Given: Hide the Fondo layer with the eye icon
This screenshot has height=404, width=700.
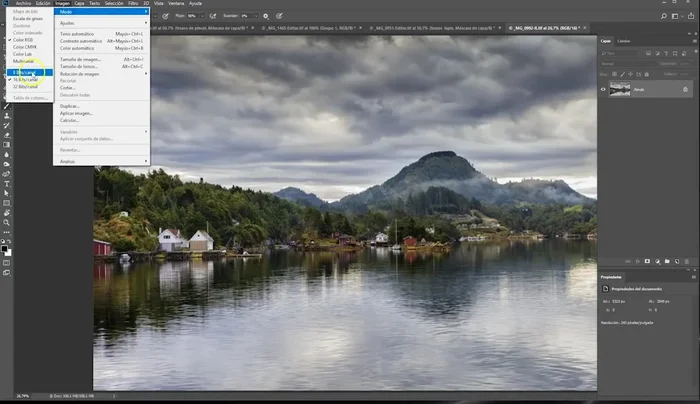Looking at the screenshot, I should (x=603, y=89).
